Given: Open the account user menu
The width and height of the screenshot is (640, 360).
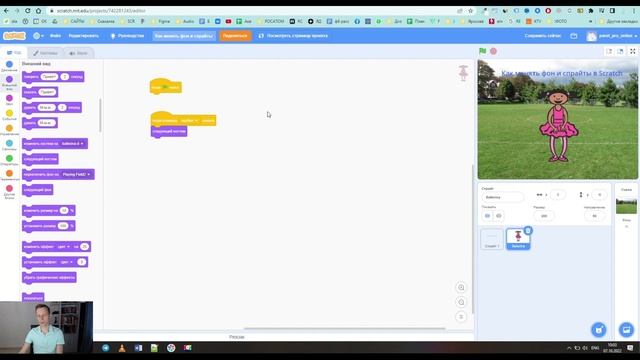Looking at the screenshot, I should click(x=611, y=36).
